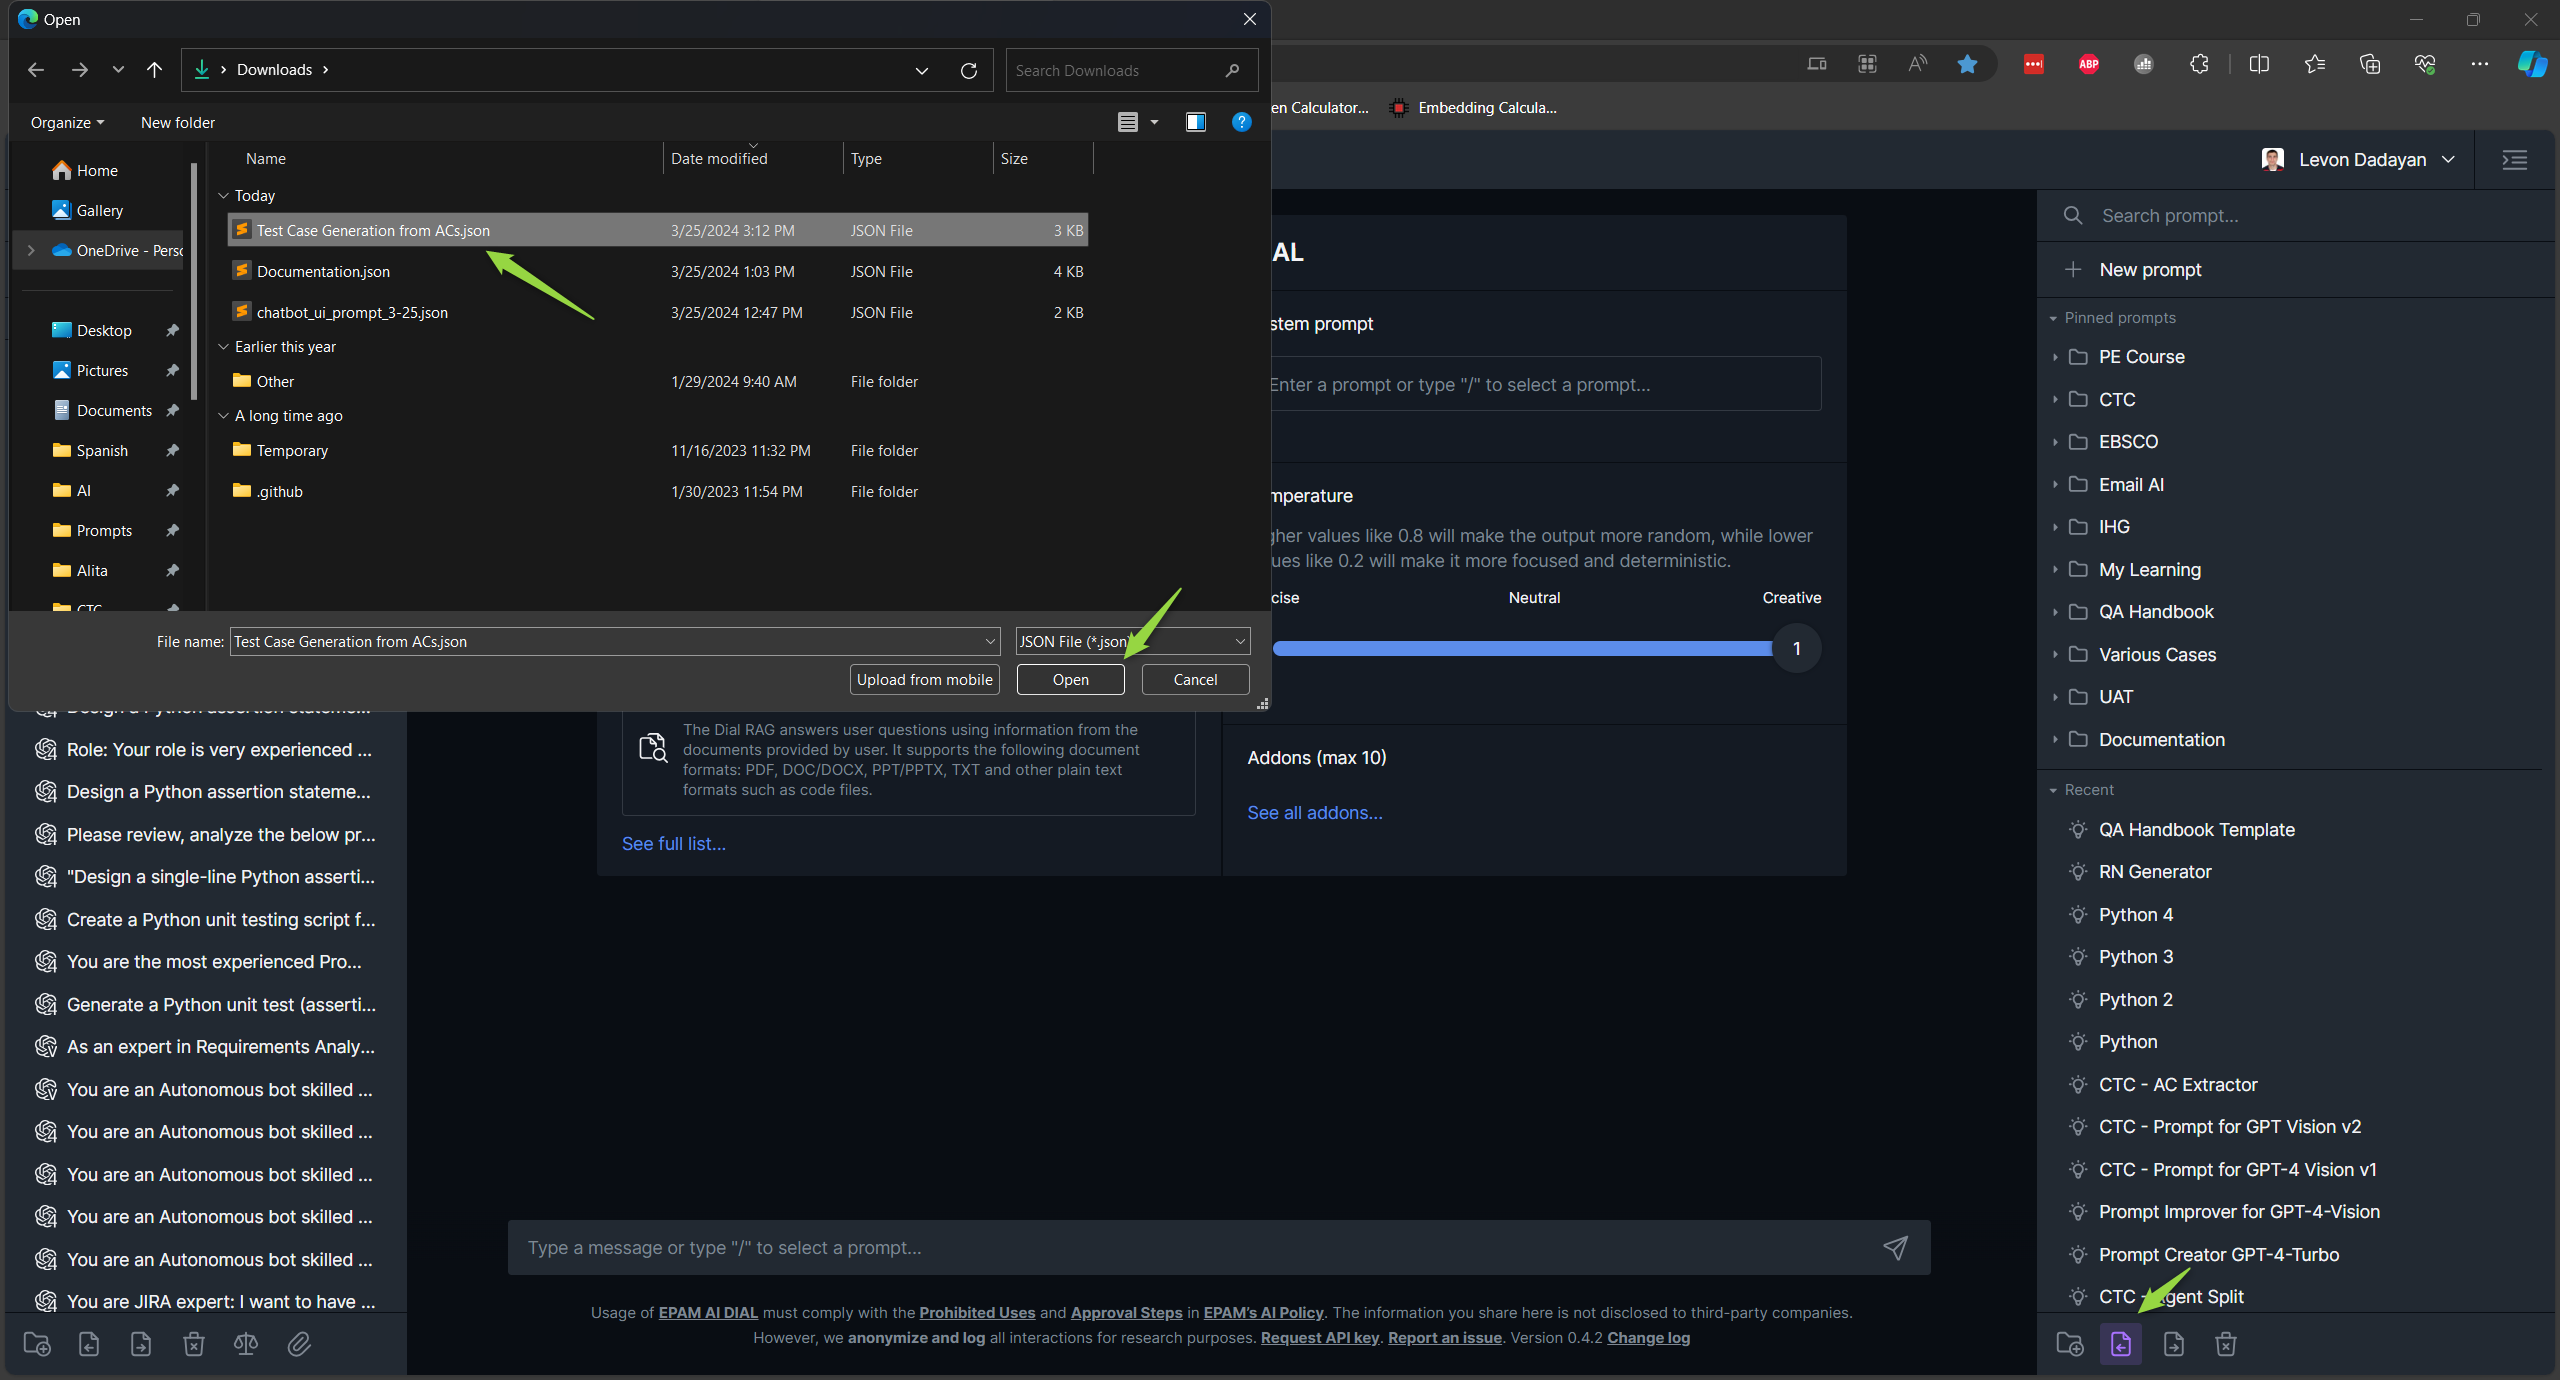This screenshot has height=1380, width=2560.
Task: Open the Levon Dadayan user menu
Action: 2358,160
